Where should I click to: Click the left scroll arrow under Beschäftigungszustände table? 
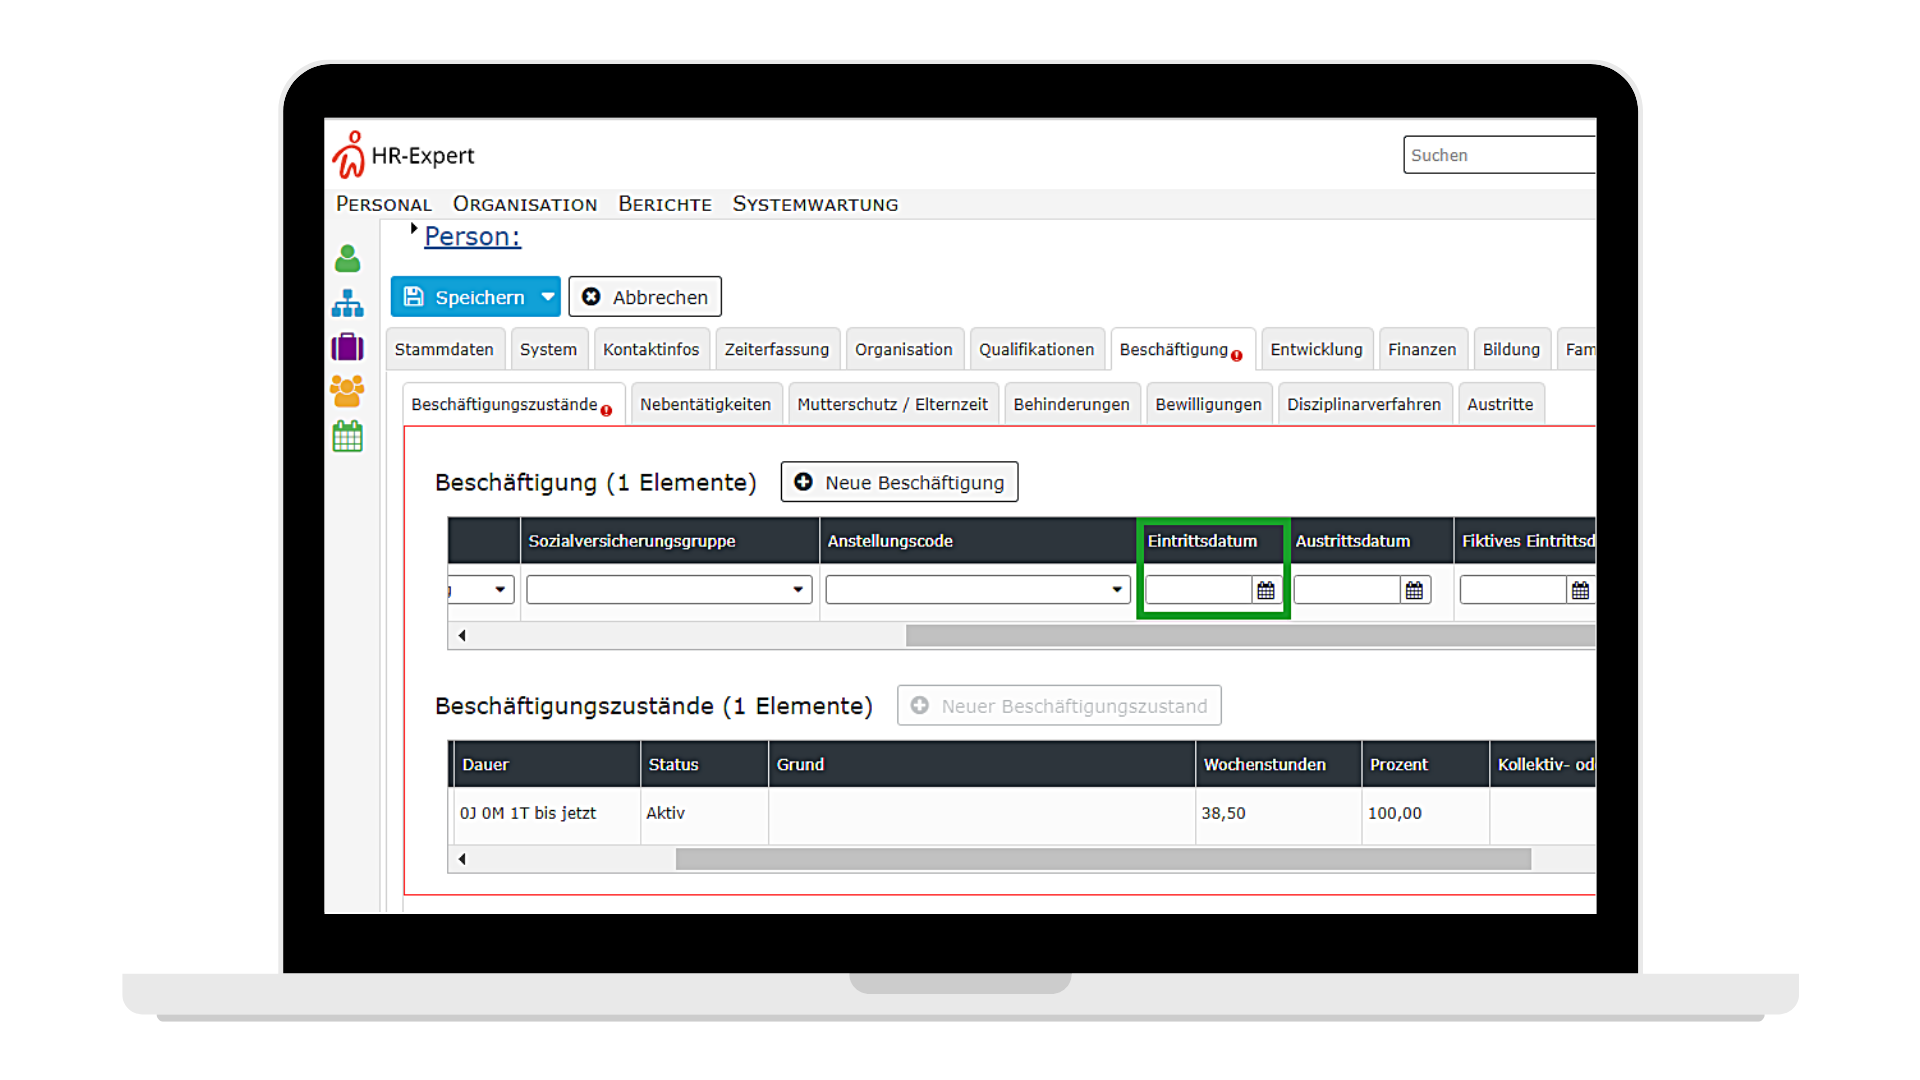pyautogui.click(x=462, y=858)
